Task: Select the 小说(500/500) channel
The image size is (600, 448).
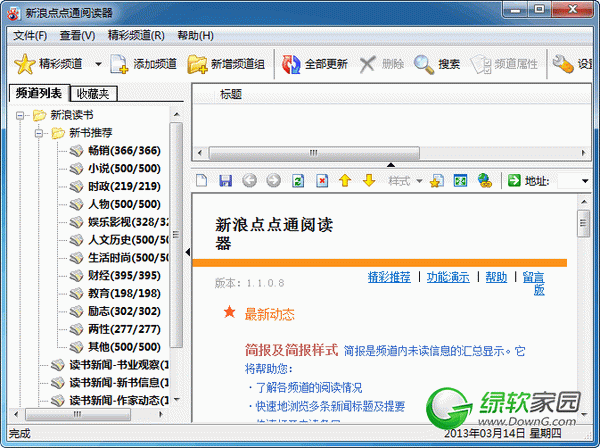Action: [124, 168]
